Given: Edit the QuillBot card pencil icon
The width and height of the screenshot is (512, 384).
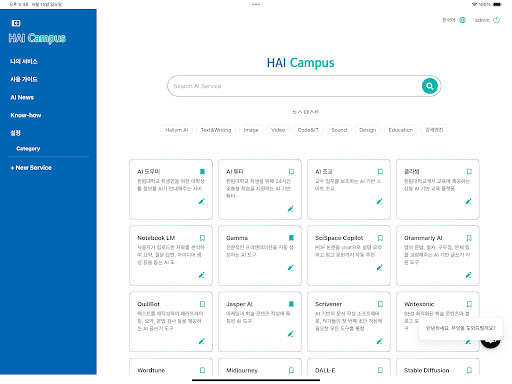Looking at the screenshot, I should [202, 341].
